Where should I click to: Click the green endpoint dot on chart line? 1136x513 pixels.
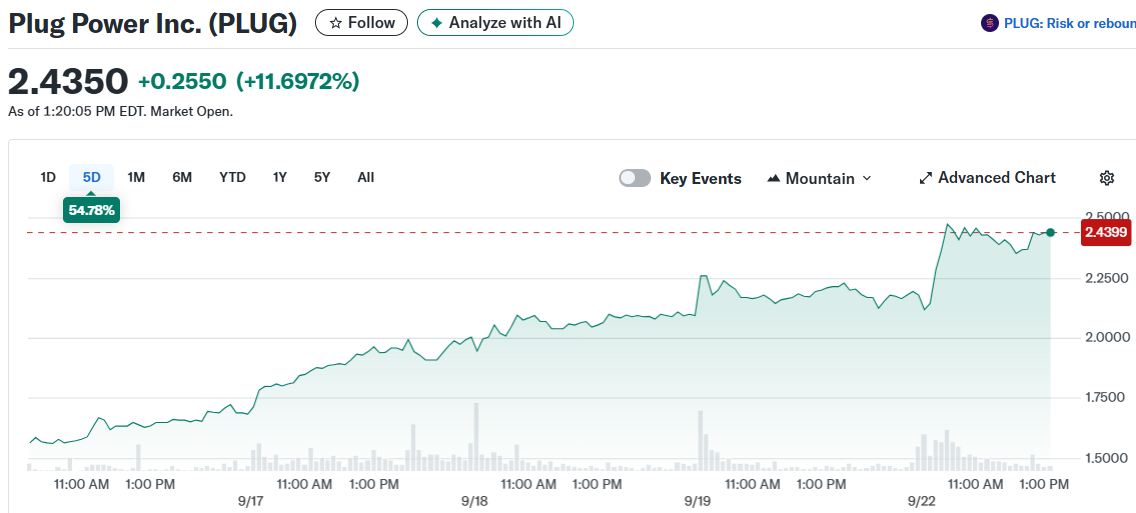coord(1051,232)
